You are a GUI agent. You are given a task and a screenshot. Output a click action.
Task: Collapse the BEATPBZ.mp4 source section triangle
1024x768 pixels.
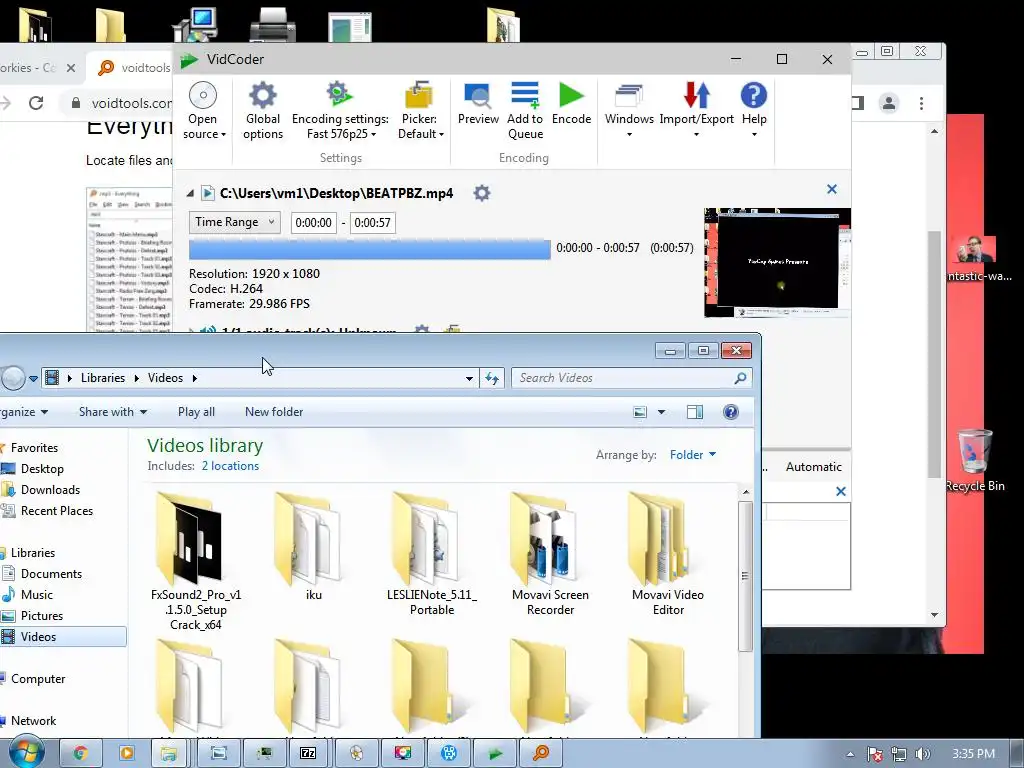(x=190, y=193)
